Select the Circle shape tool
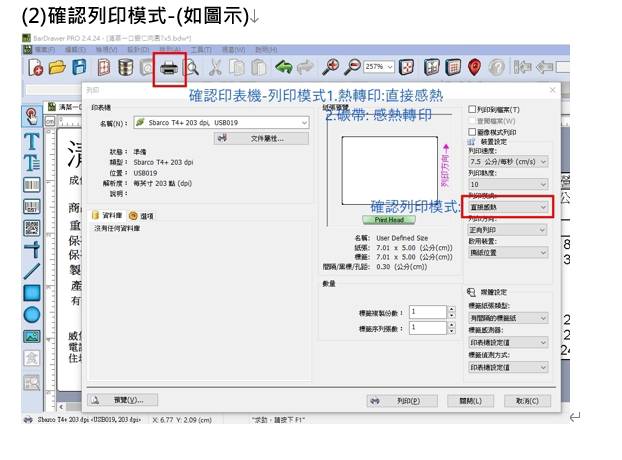The width and height of the screenshot is (622, 460). click(31, 314)
